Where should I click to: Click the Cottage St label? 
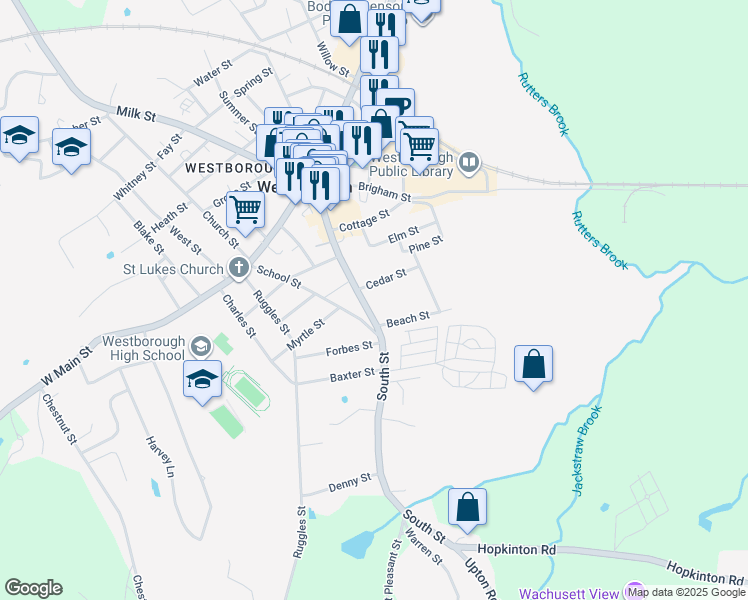364,221
